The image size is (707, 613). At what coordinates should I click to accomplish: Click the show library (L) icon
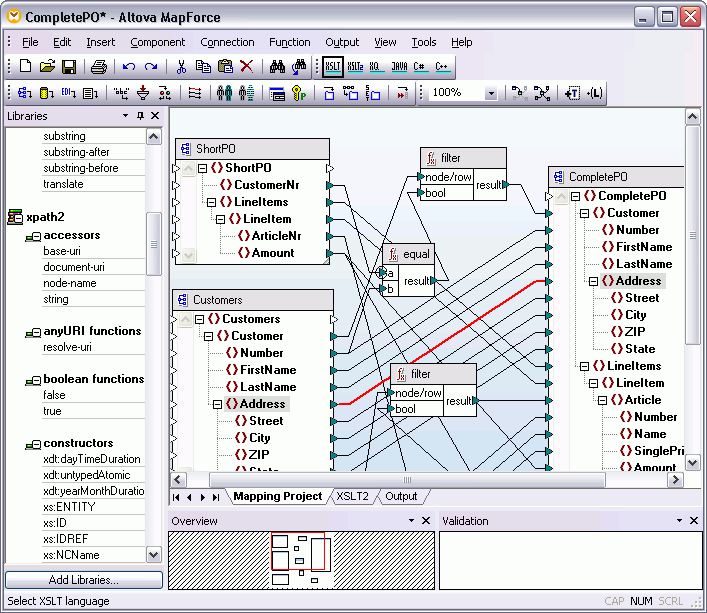pyautogui.click(x=594, y=93)
